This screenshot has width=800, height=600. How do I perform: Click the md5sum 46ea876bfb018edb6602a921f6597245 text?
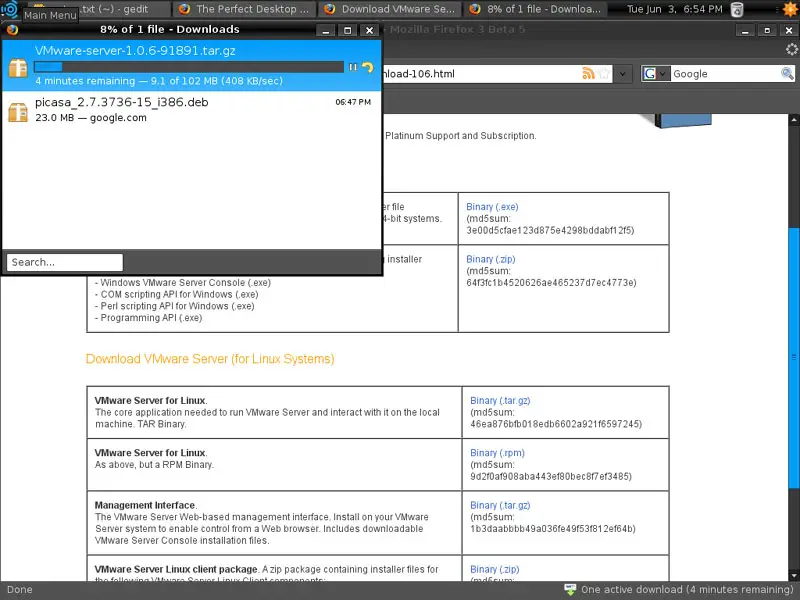tap(556, 424)
